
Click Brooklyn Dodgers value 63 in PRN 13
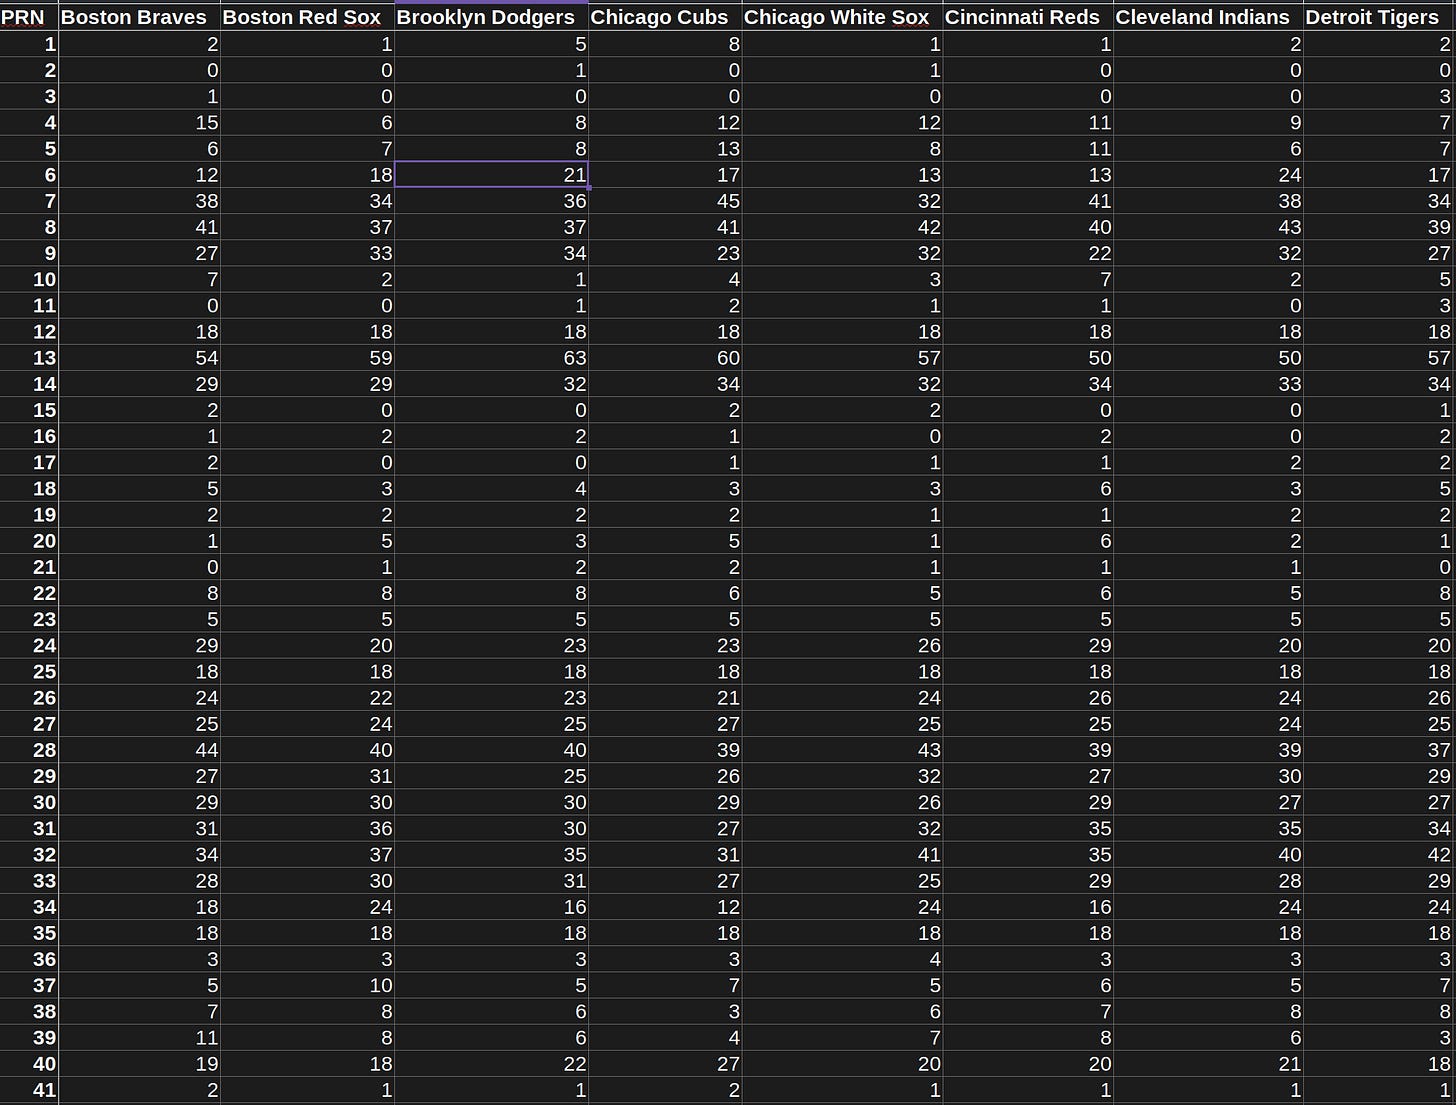click(491, 357)
